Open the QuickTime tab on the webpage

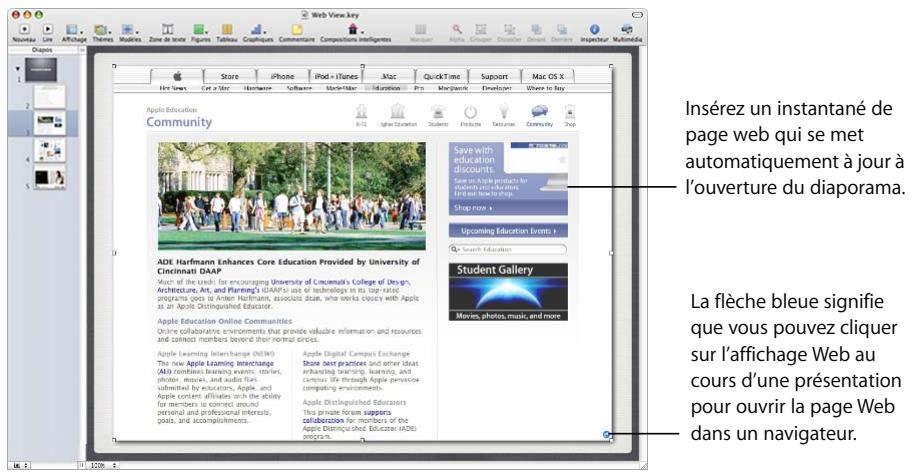441,76
